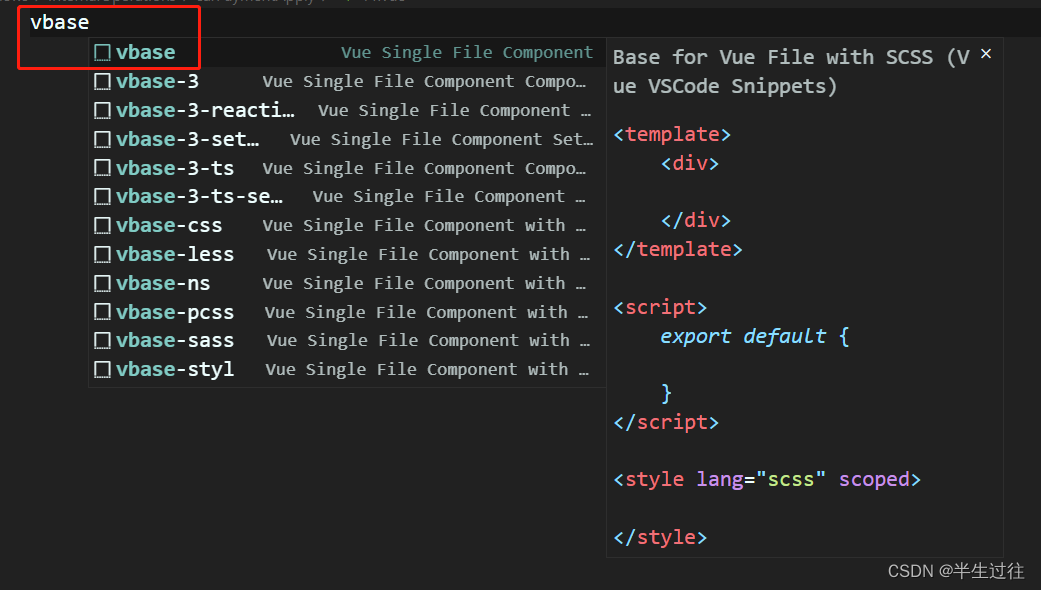
Task: Click the closing </template> tag in preview
Action: tap(678, 250)
